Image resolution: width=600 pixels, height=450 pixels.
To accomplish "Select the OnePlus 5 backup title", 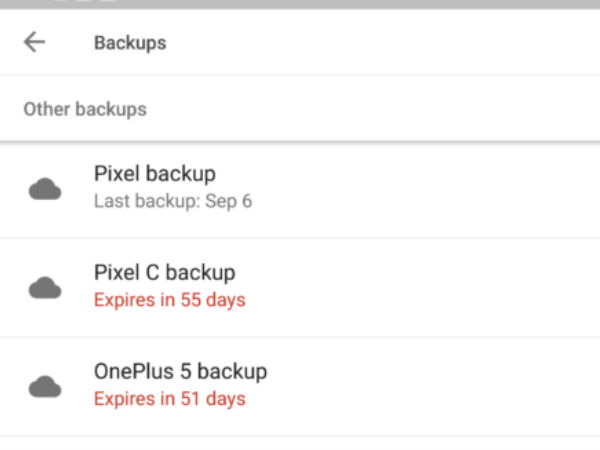I will pos(180,372).
